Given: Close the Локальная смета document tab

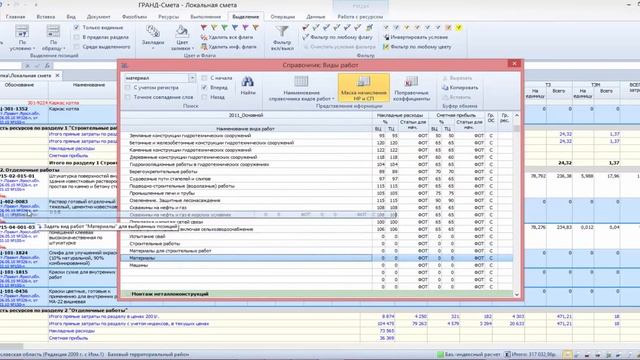Looking at the screenshot, I should click(58, 76).
